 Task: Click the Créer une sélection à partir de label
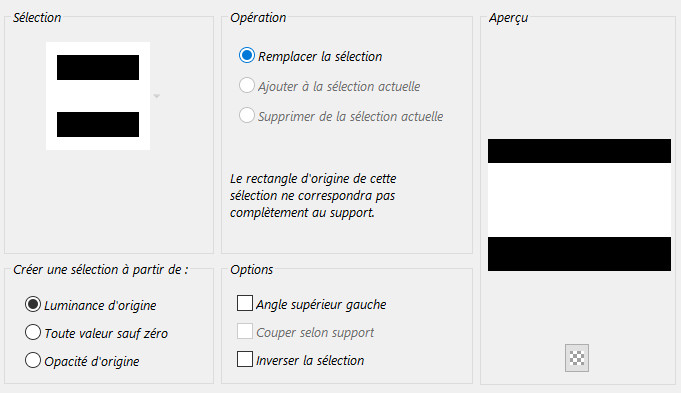pos(101,270)
